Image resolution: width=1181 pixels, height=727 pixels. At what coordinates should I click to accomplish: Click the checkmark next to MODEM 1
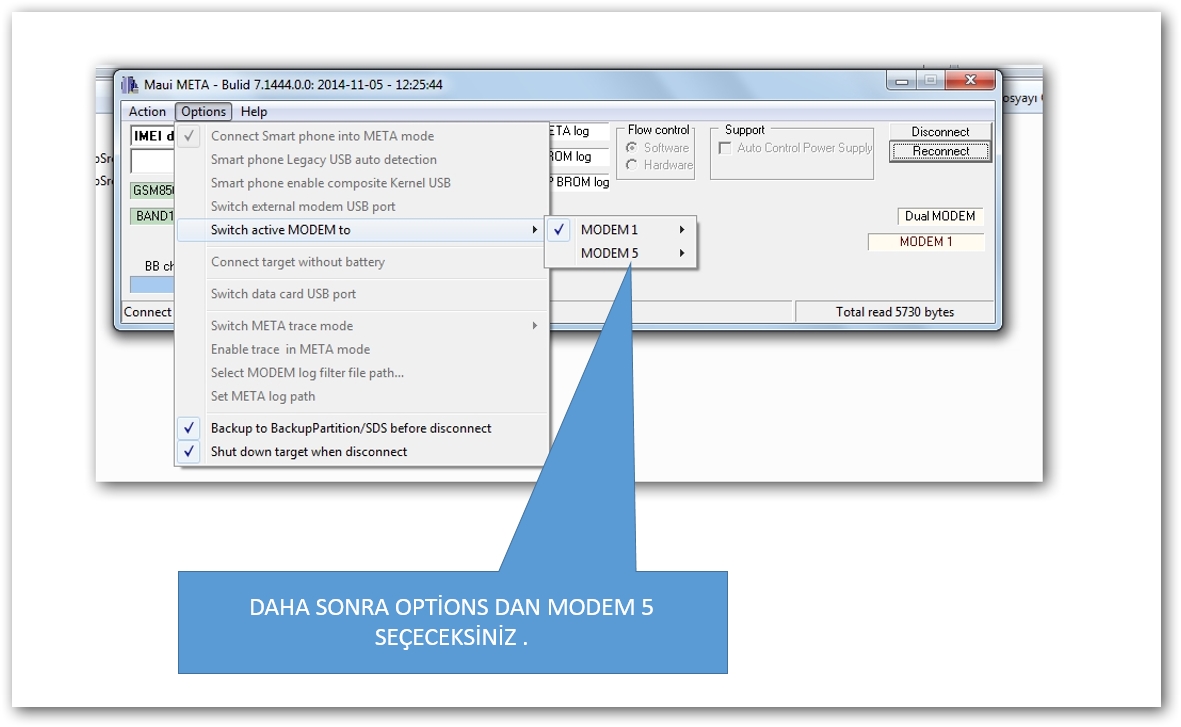(x=559, y=230)
